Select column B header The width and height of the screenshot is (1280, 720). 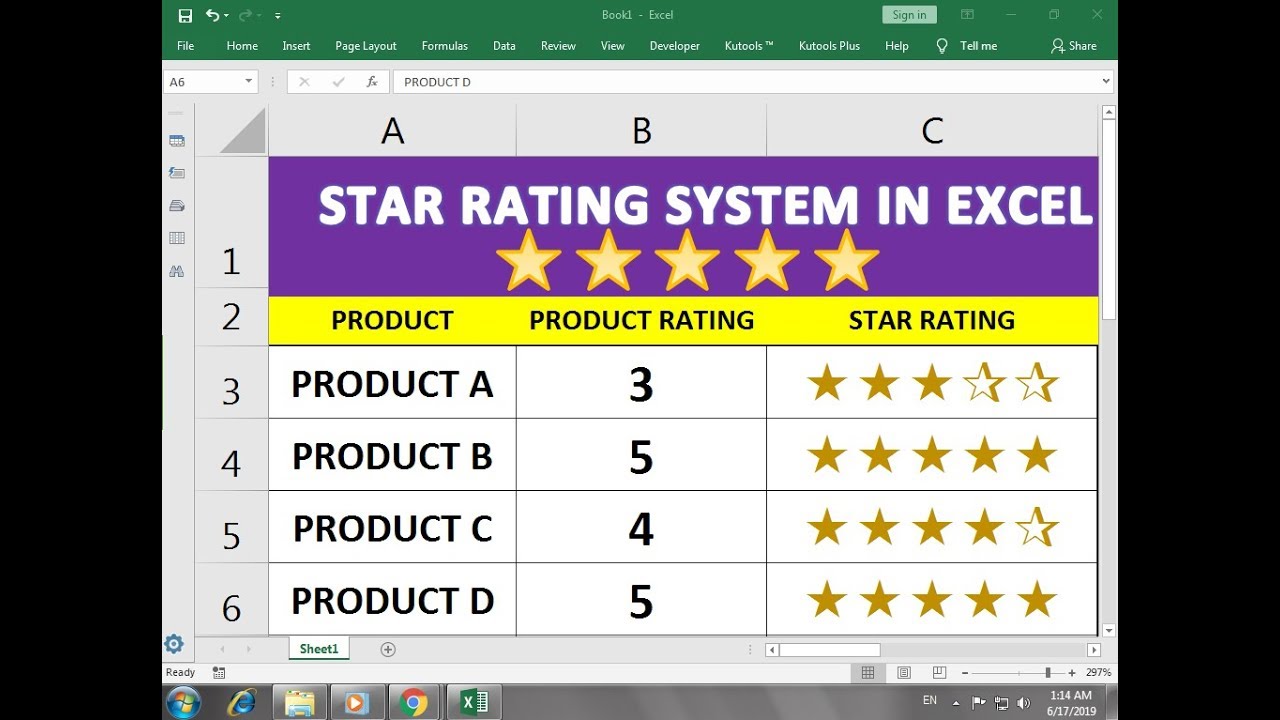point(641,131)
